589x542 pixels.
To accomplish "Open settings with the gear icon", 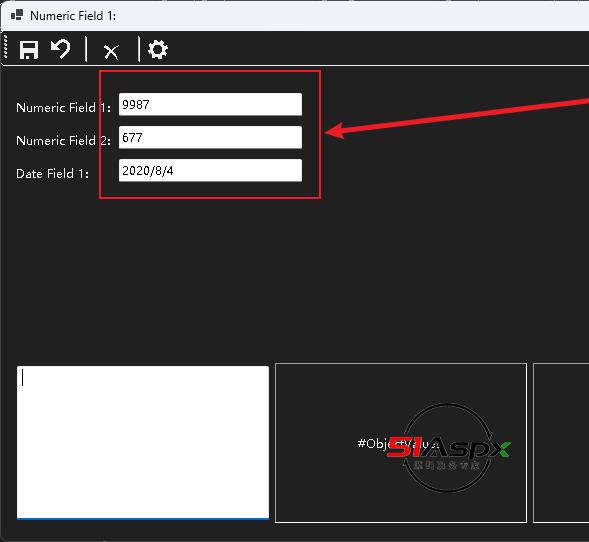I will (158, 50).
